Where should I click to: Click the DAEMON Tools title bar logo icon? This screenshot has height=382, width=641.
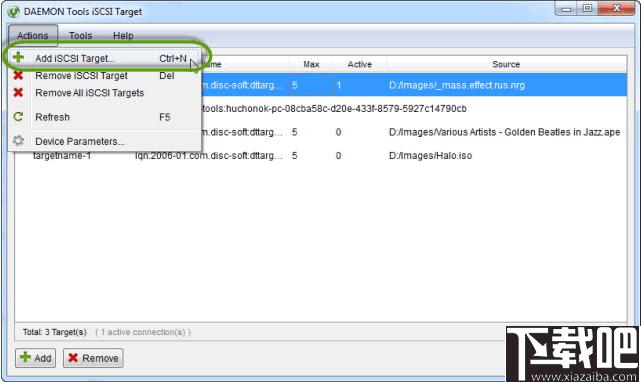[13, 11]
